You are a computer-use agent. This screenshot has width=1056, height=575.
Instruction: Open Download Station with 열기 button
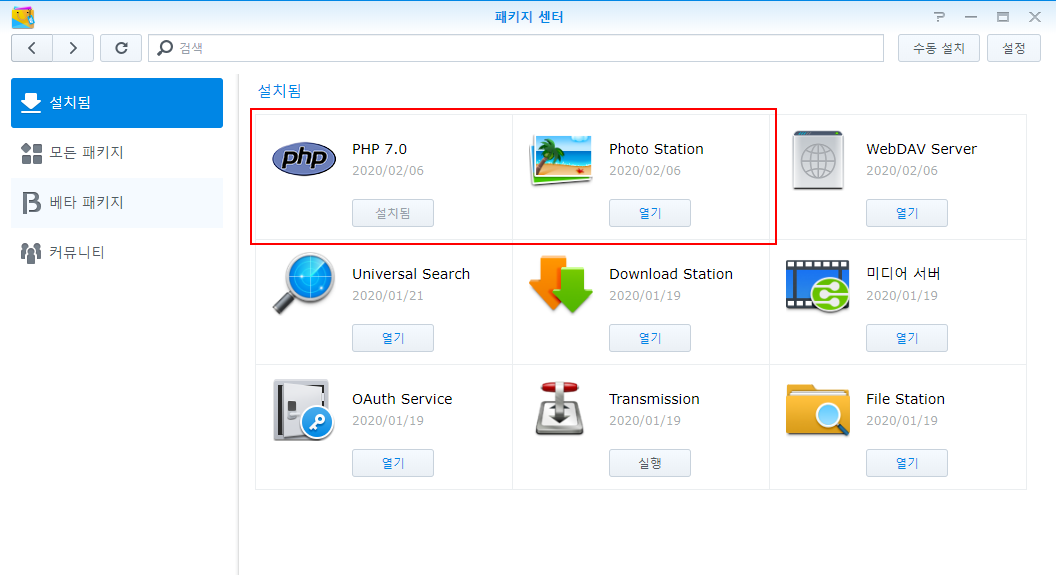650,338
